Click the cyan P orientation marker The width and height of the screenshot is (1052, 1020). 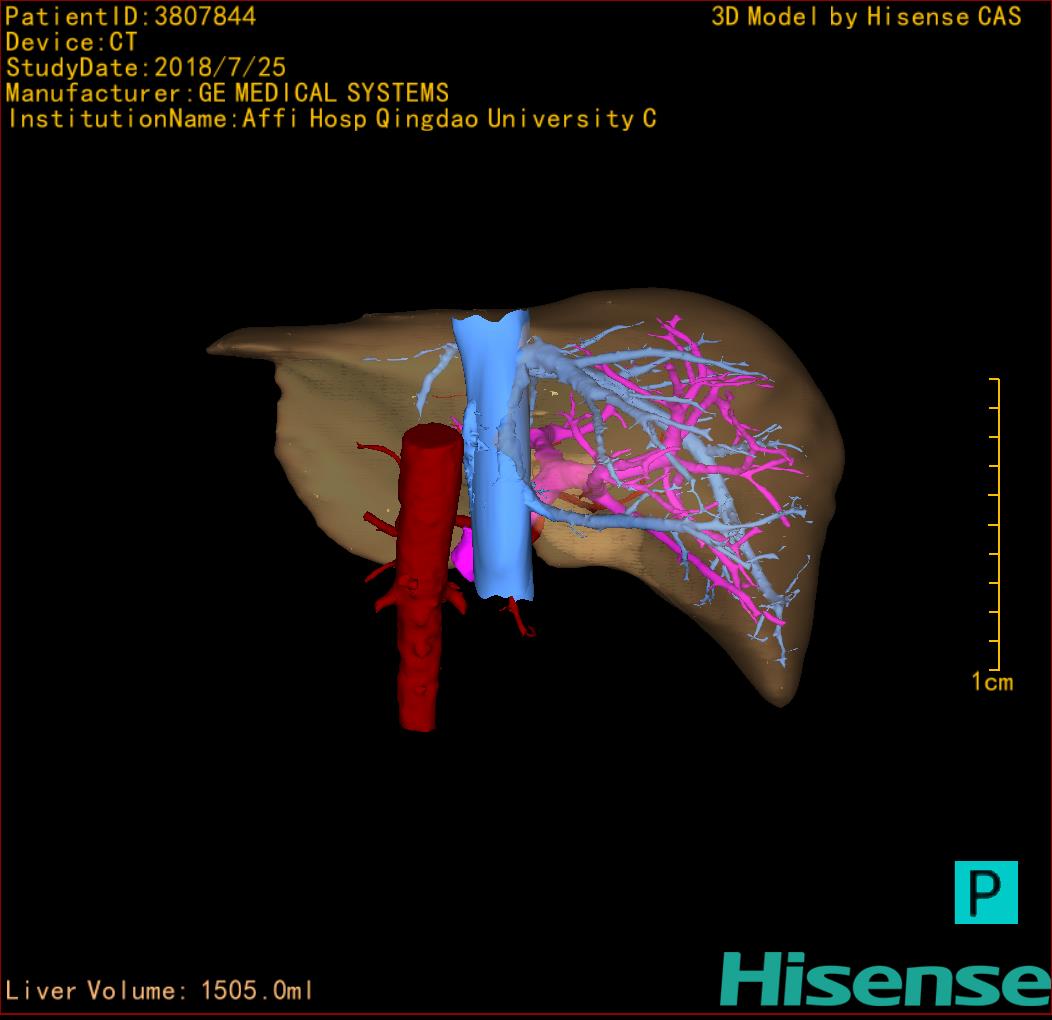(985, 892)
